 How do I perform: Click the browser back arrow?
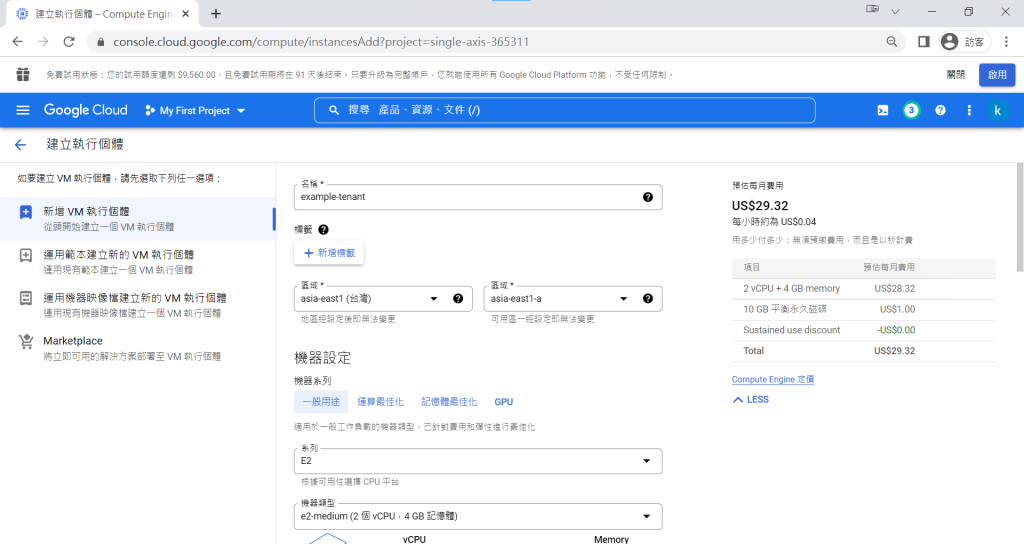(x=18, y=42)
